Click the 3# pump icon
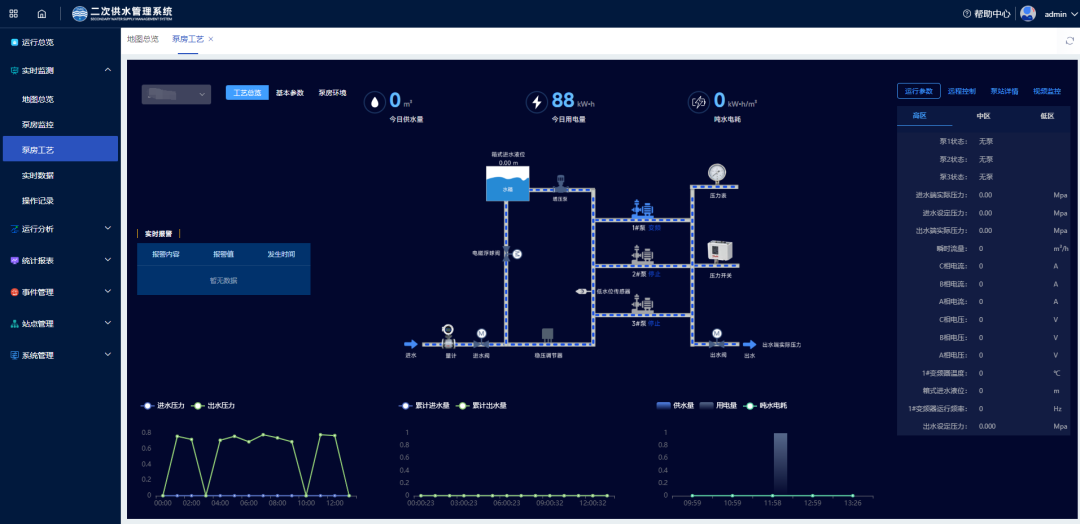This screenshot has width=1080, height=524. pyautogui.click(x=642, y=303)
